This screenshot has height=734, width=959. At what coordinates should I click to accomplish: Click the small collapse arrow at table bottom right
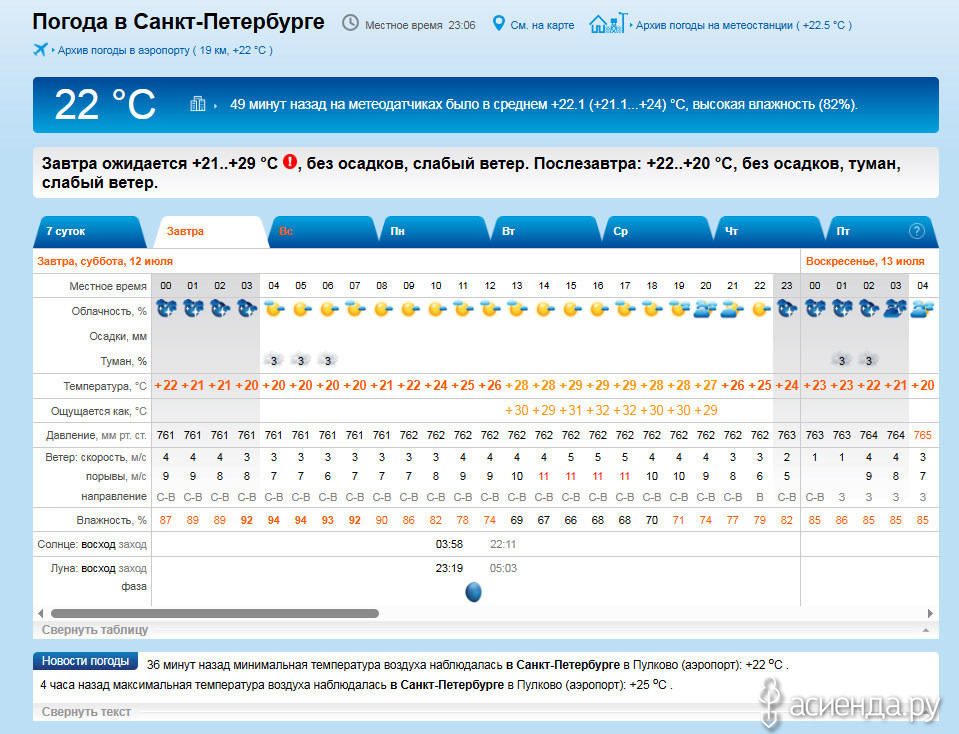coord(926,629)
